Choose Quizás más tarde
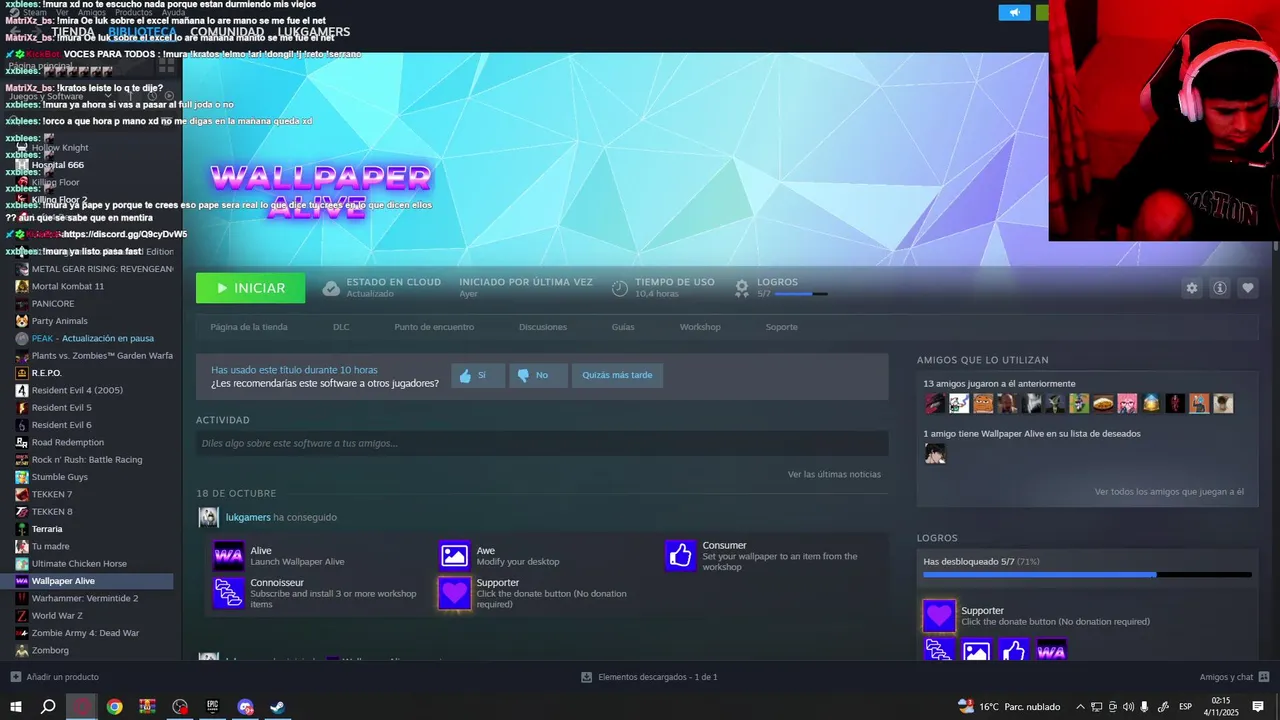Image resolution: width=1280 pixels, height=720 pixels. 617,375
